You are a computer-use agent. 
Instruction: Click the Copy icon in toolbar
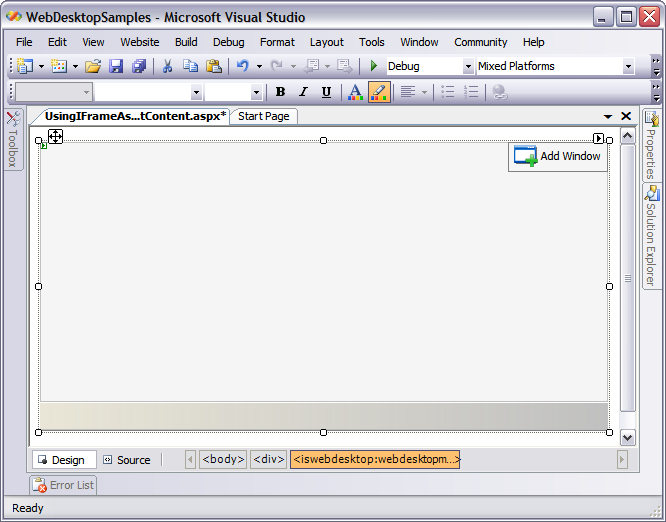tap(190, 66)
